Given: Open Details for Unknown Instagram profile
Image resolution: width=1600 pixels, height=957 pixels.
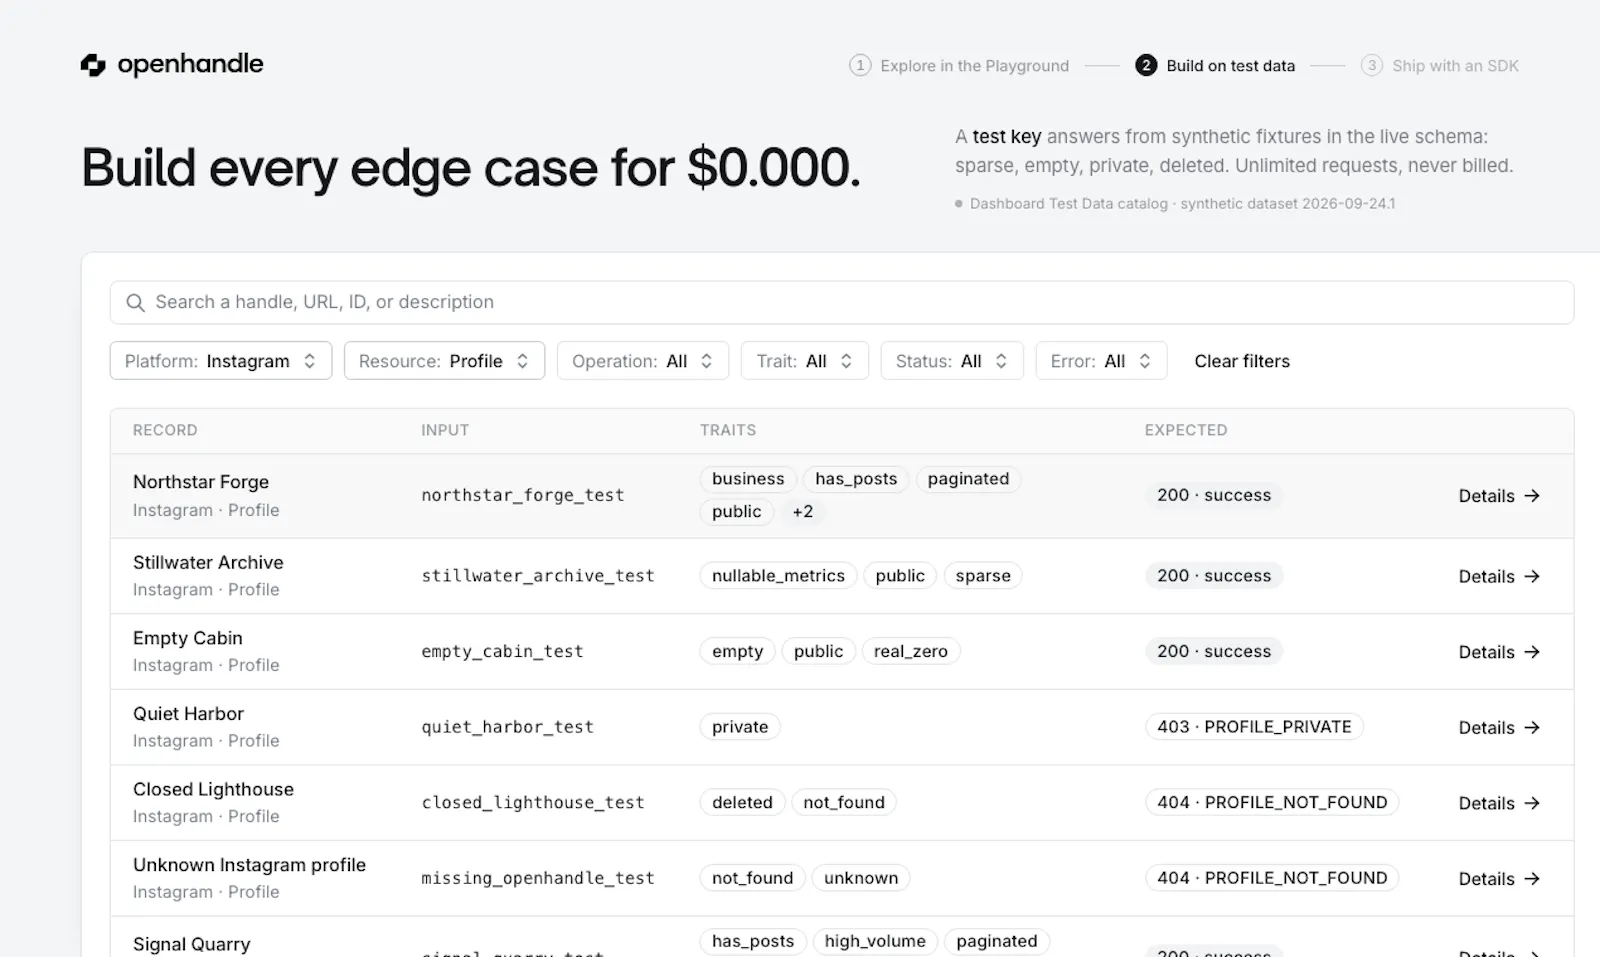Looking at the screenshot, I should (x=1499, y=879).
